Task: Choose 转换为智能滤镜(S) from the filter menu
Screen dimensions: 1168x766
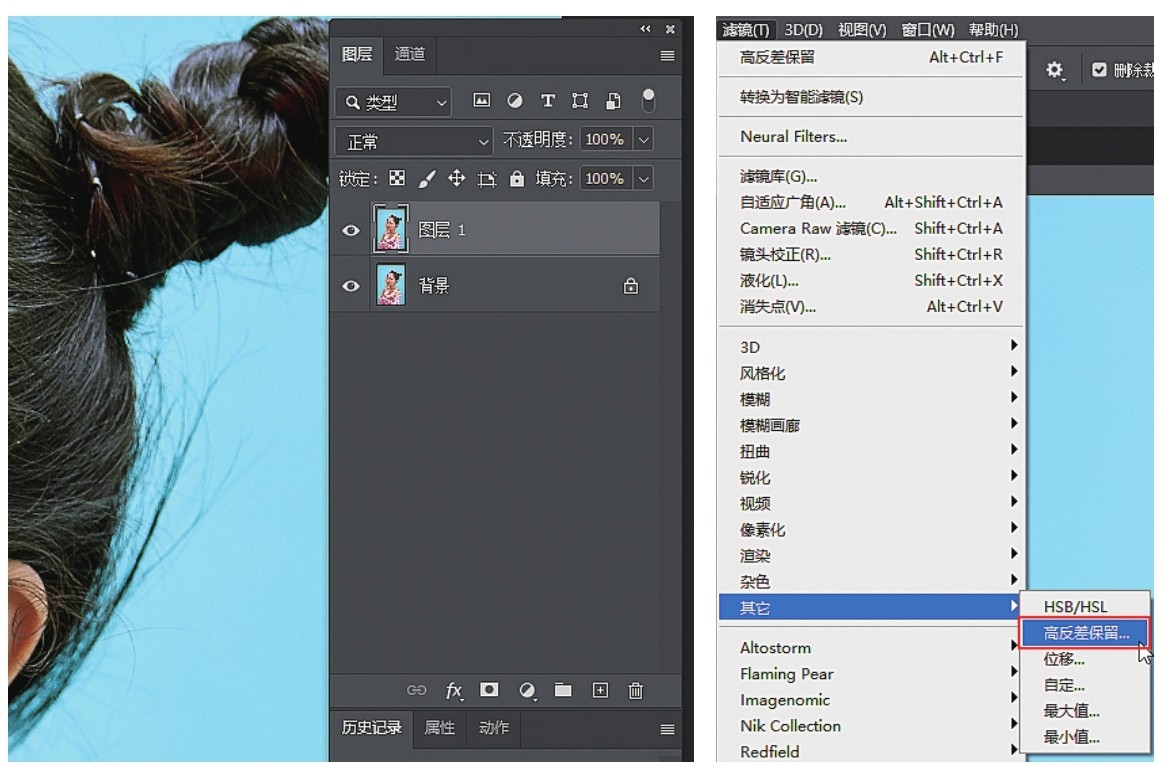Action: tap(801, 97)
